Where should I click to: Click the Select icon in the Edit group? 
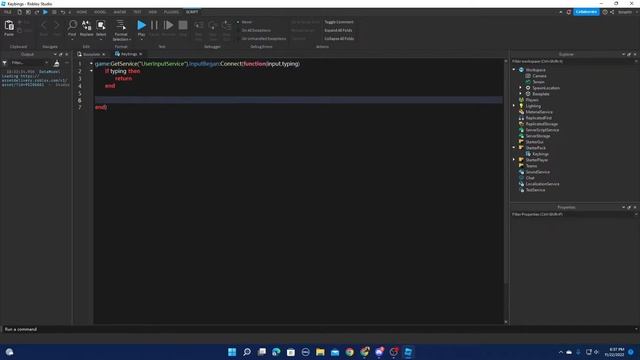(x=101, y=25)
